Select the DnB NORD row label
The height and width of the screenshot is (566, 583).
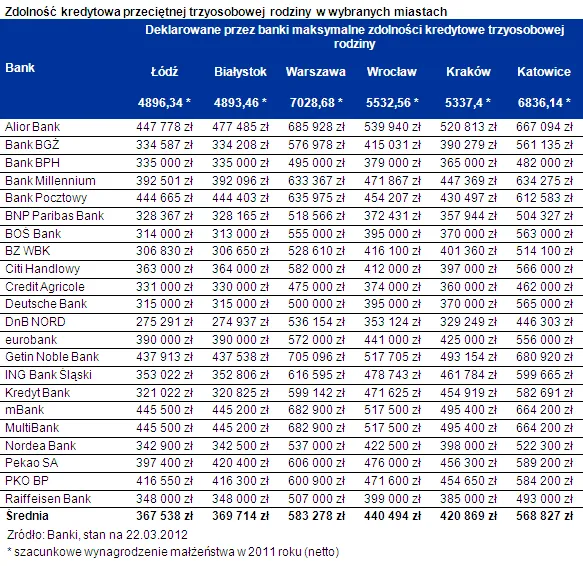point(35,322)
